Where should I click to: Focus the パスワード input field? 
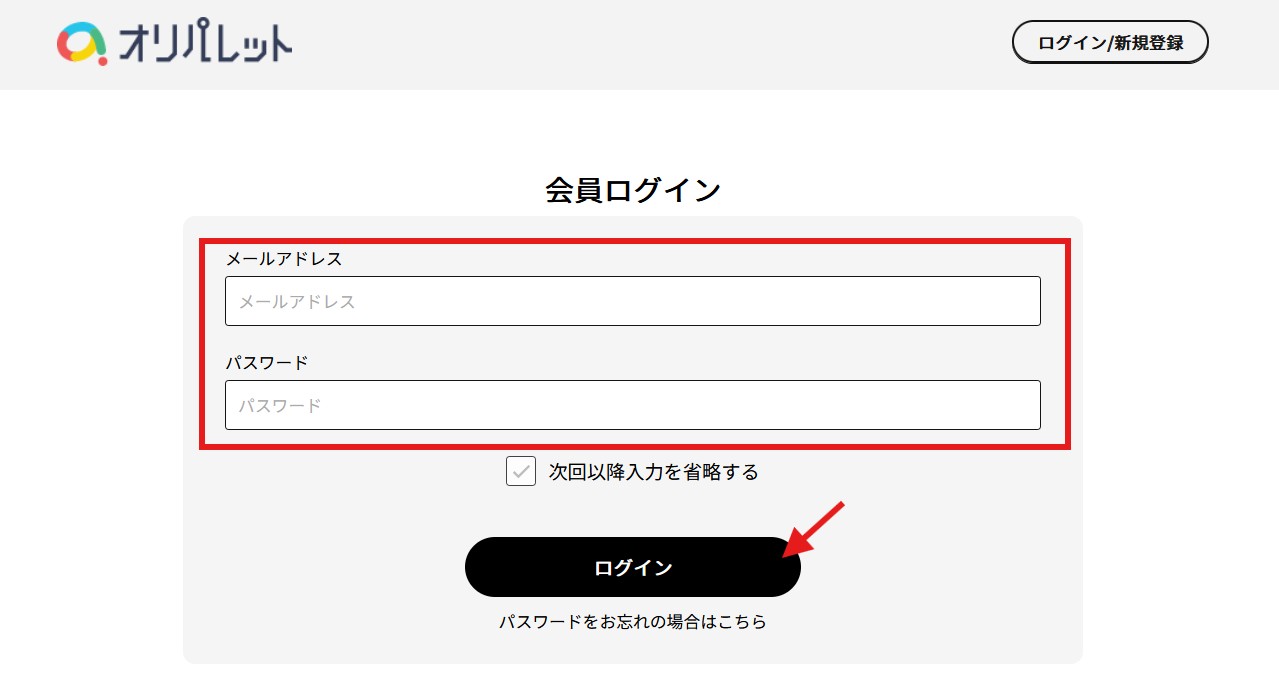[x=632, y=405]
